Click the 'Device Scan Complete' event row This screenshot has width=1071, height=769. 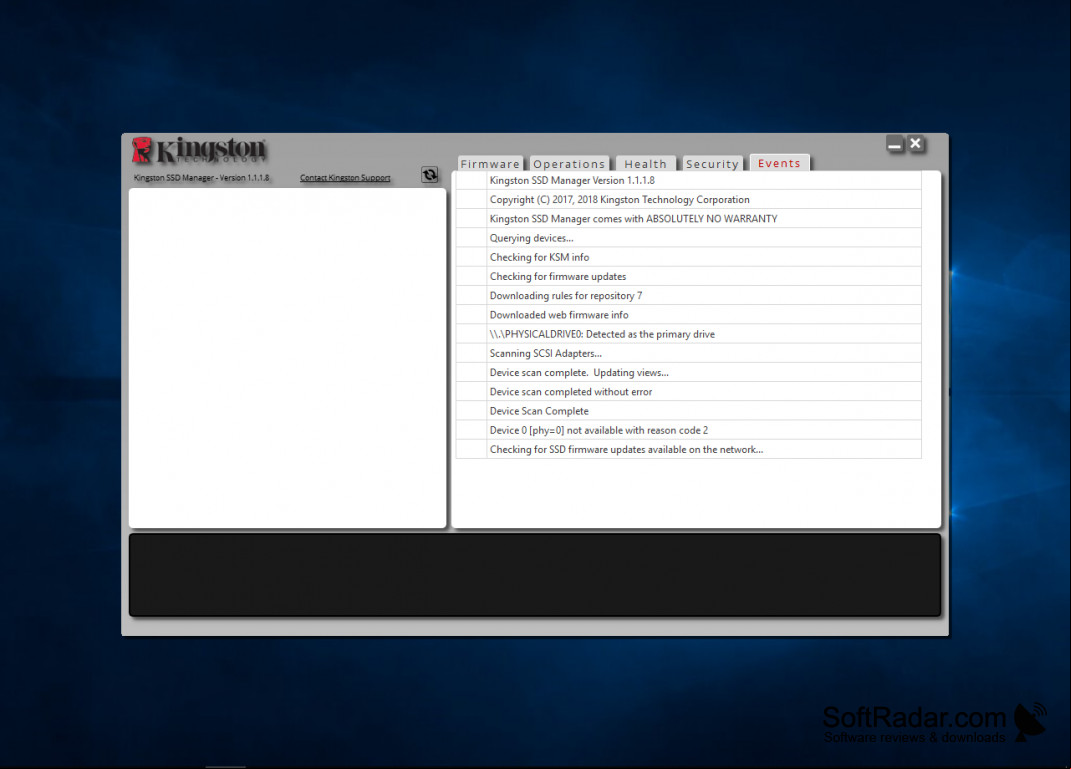tap(688, 410)
